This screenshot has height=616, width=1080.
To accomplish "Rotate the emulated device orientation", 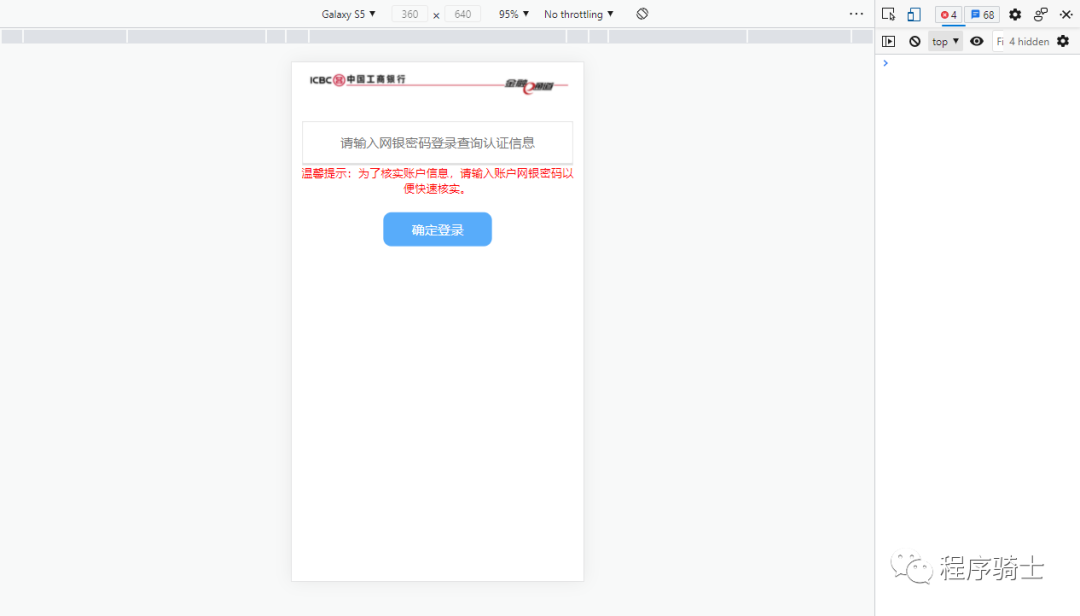I will [642, 13].
